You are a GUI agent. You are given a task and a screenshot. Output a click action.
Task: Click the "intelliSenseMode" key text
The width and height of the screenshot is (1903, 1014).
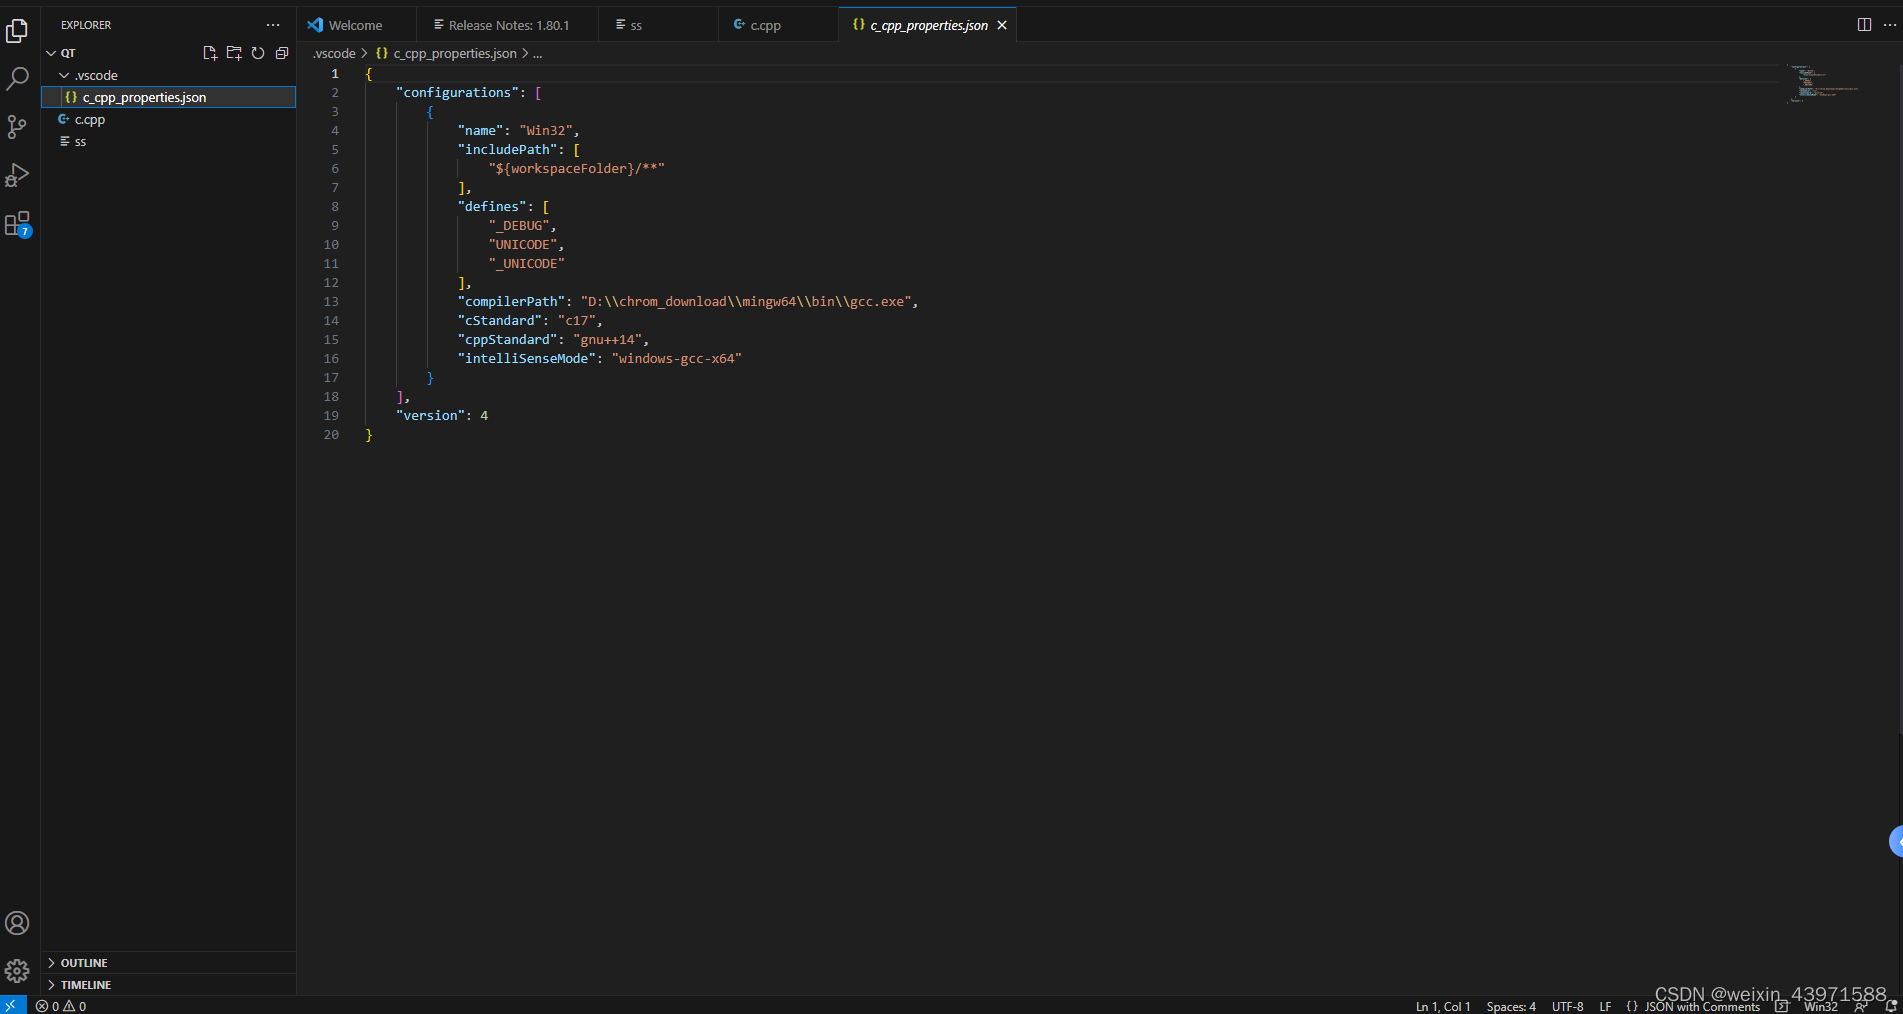(x=527, y=358)
